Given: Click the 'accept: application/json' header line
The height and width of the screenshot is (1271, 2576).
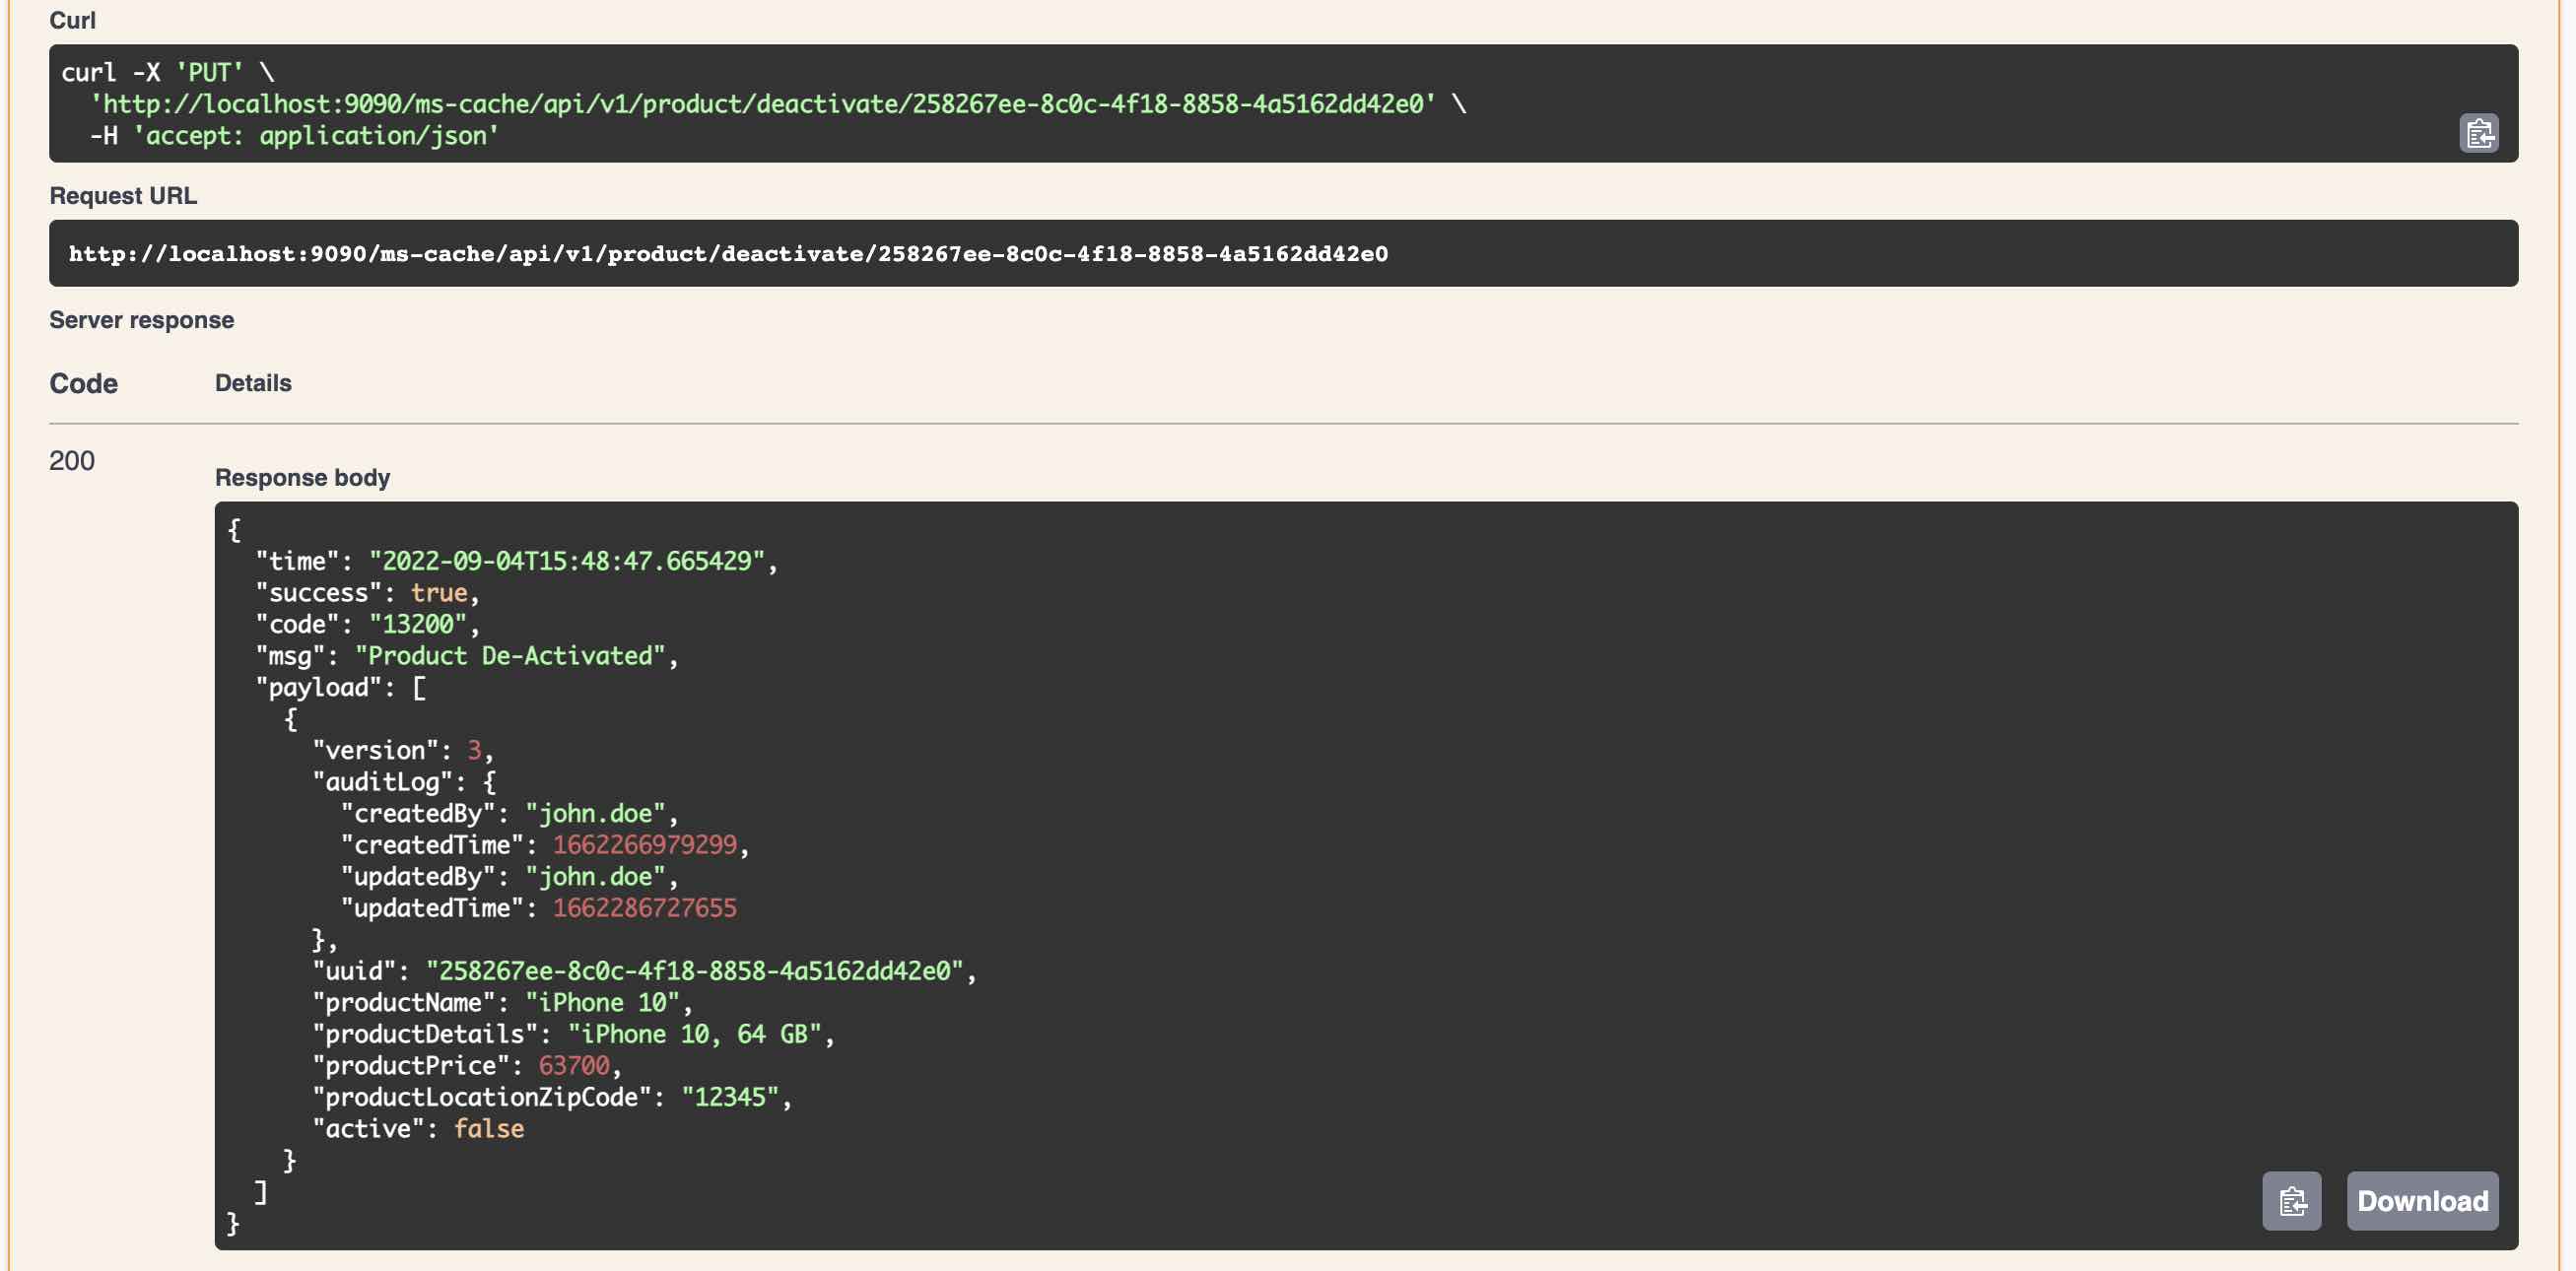Looking at the screenshot, I should (x=316, y=135).
